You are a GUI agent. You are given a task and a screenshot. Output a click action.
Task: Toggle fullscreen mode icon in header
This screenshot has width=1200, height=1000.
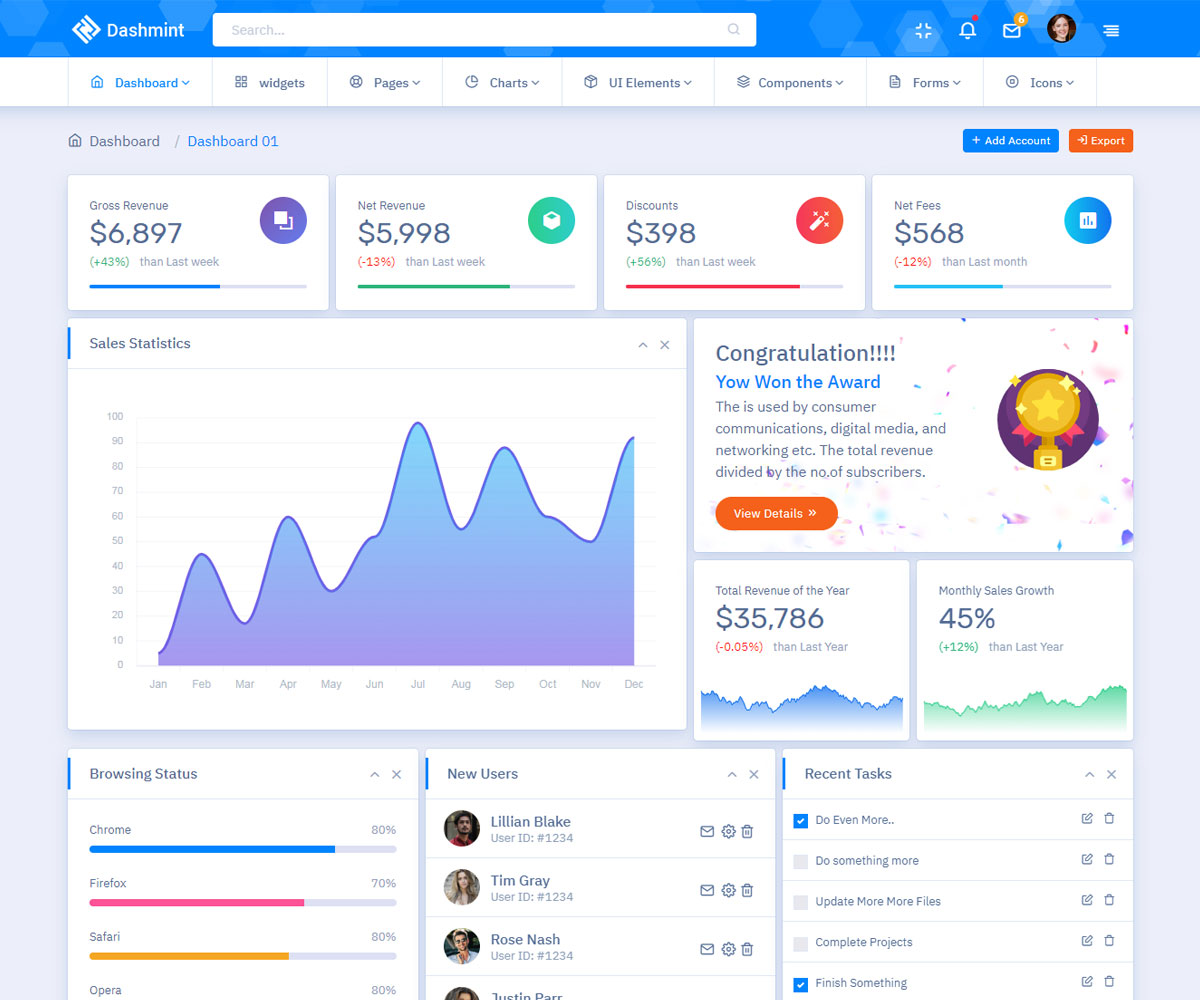(x=923, y=30)
